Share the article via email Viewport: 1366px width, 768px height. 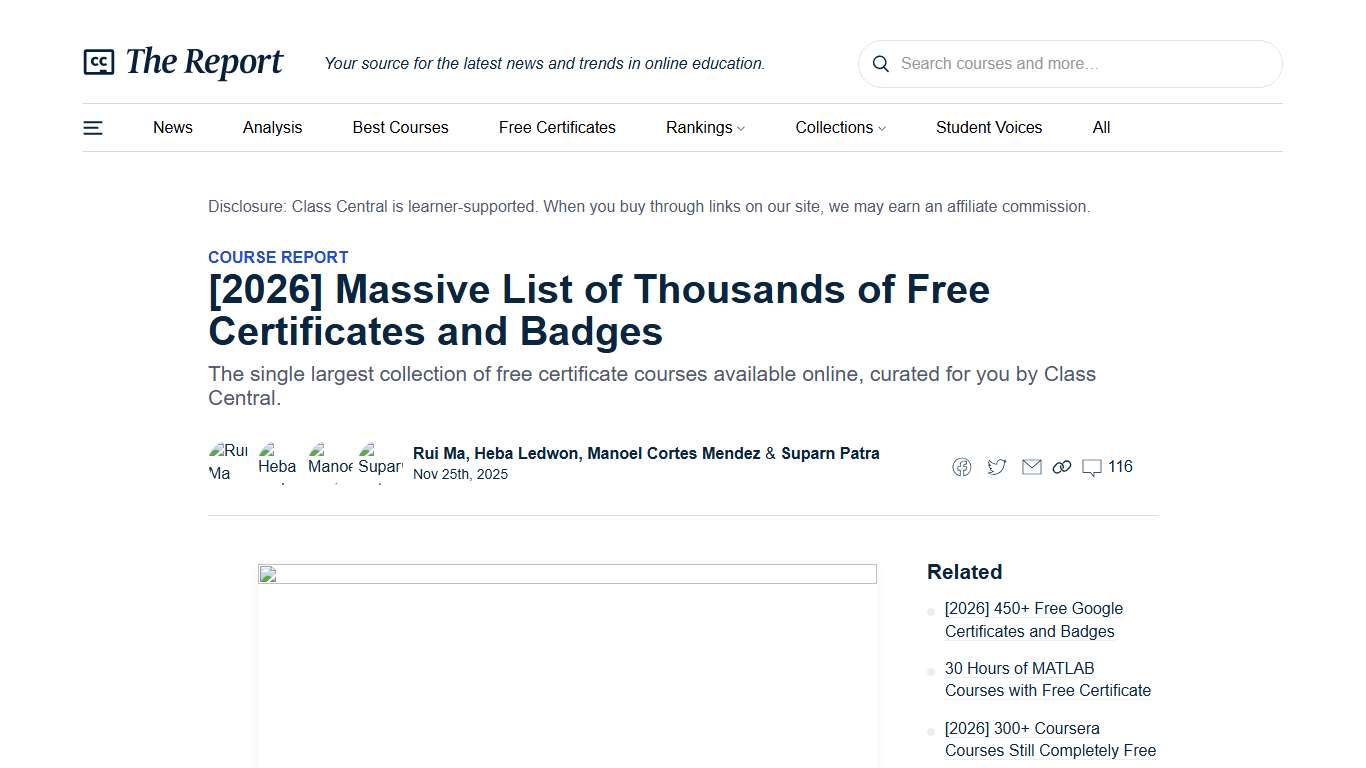click(x=1031, y=466)
